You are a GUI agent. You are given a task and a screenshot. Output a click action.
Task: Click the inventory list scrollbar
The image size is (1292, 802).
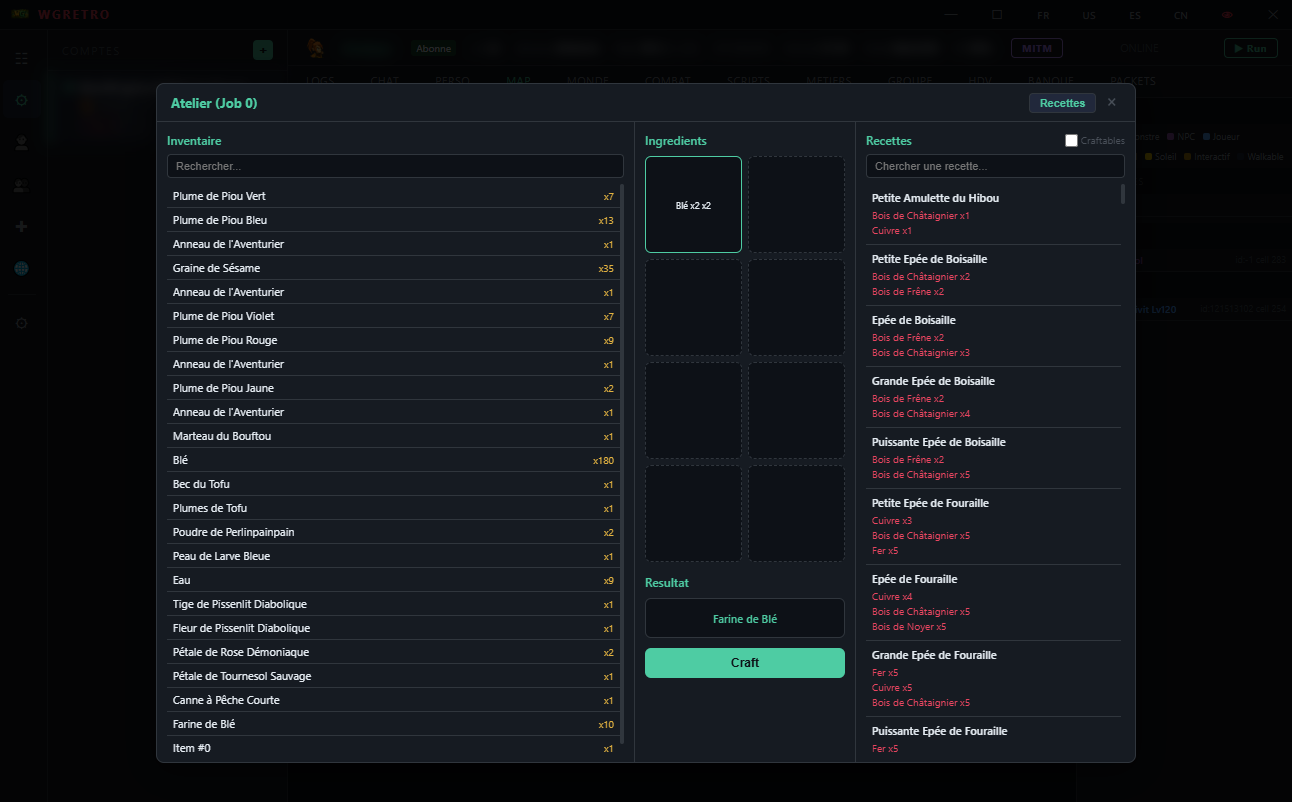623,464
